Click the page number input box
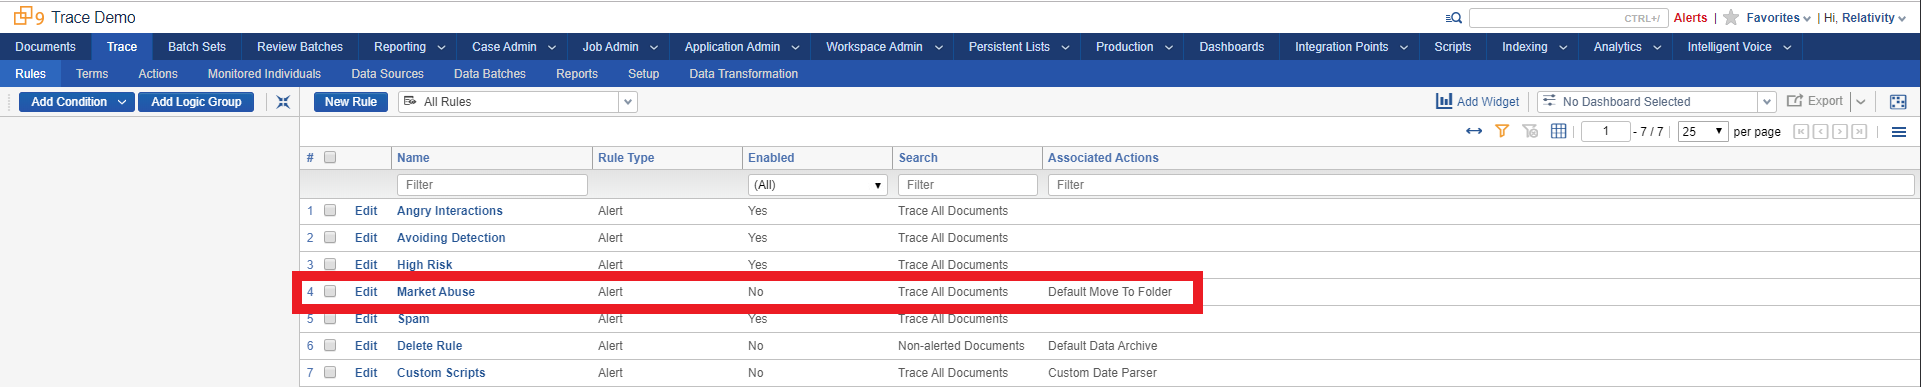 pos(1606,132)
